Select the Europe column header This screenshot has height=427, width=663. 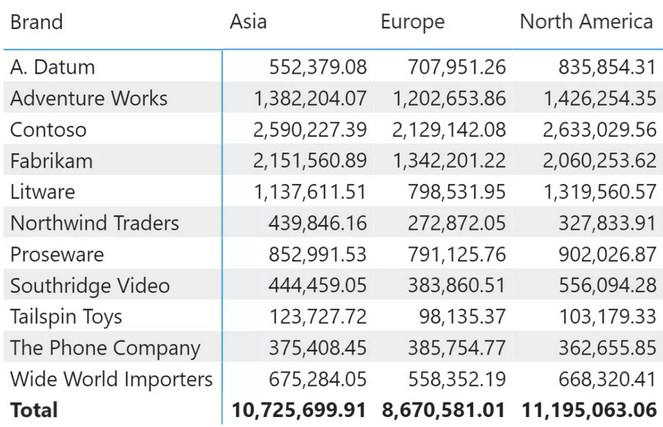412,22
